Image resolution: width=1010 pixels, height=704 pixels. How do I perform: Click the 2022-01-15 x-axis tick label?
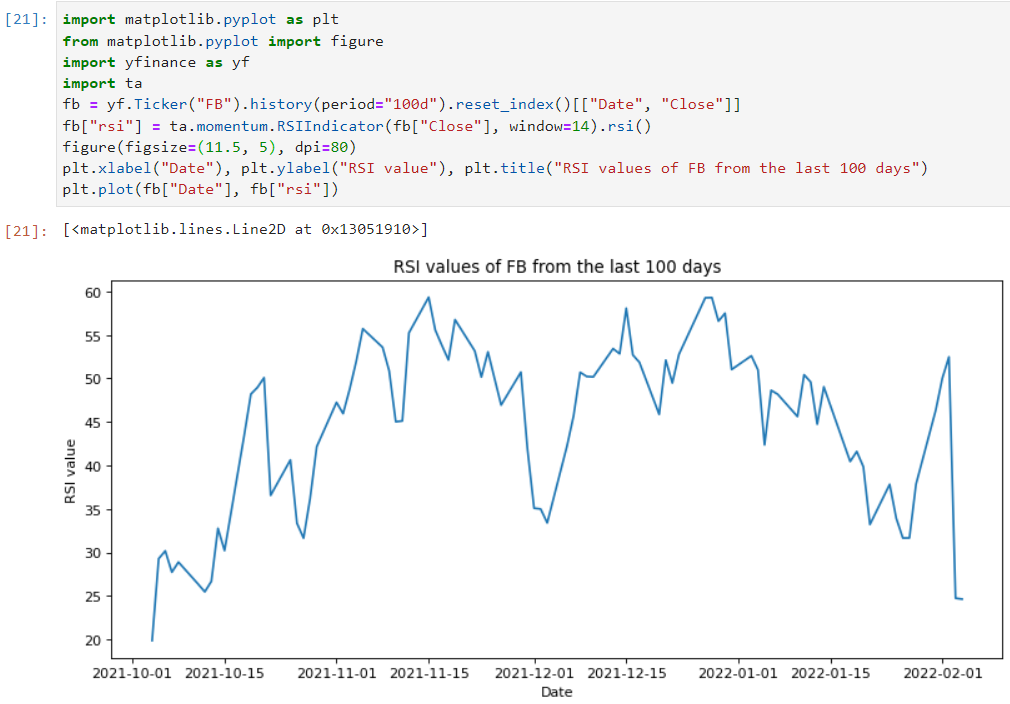click(831, 673)
